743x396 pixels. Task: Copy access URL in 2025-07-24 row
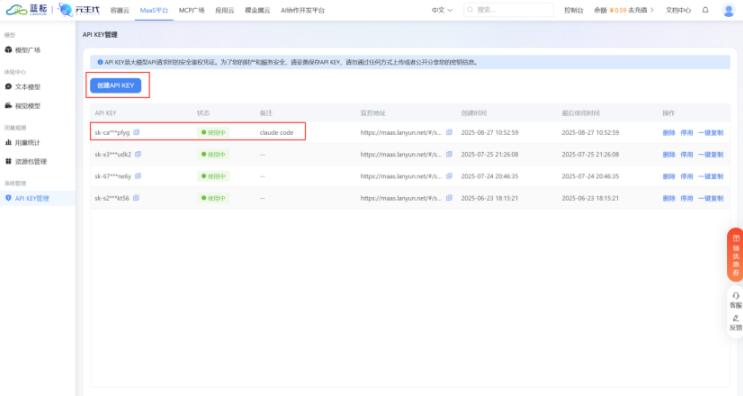coord(449,176)
